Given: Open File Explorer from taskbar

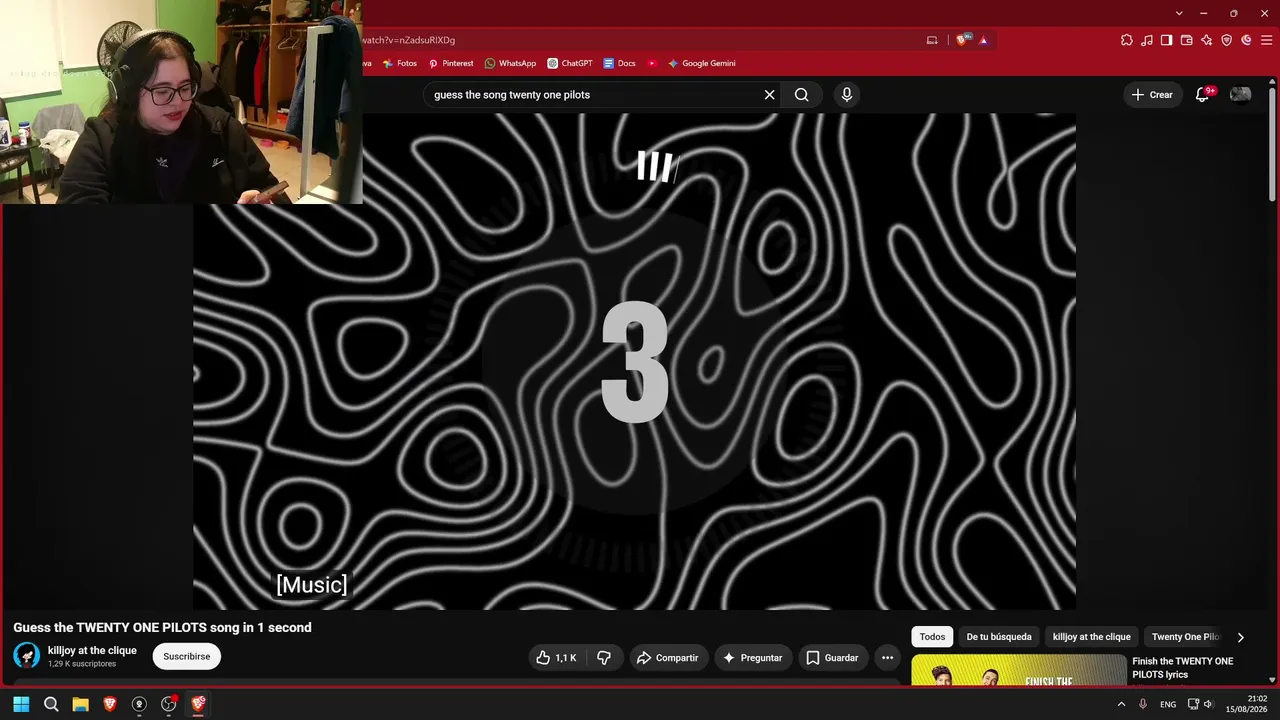Looking at the screenshot, I should point(80,704).
